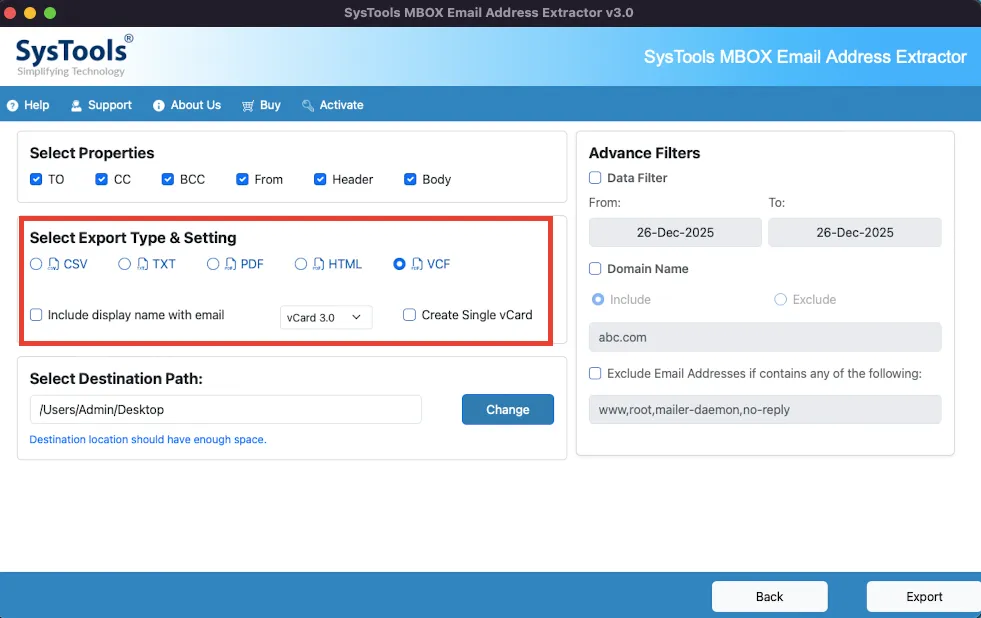Viewport: 981px width, 618px height.
Task: Click the VCF file icon
Action: (417, 264)
